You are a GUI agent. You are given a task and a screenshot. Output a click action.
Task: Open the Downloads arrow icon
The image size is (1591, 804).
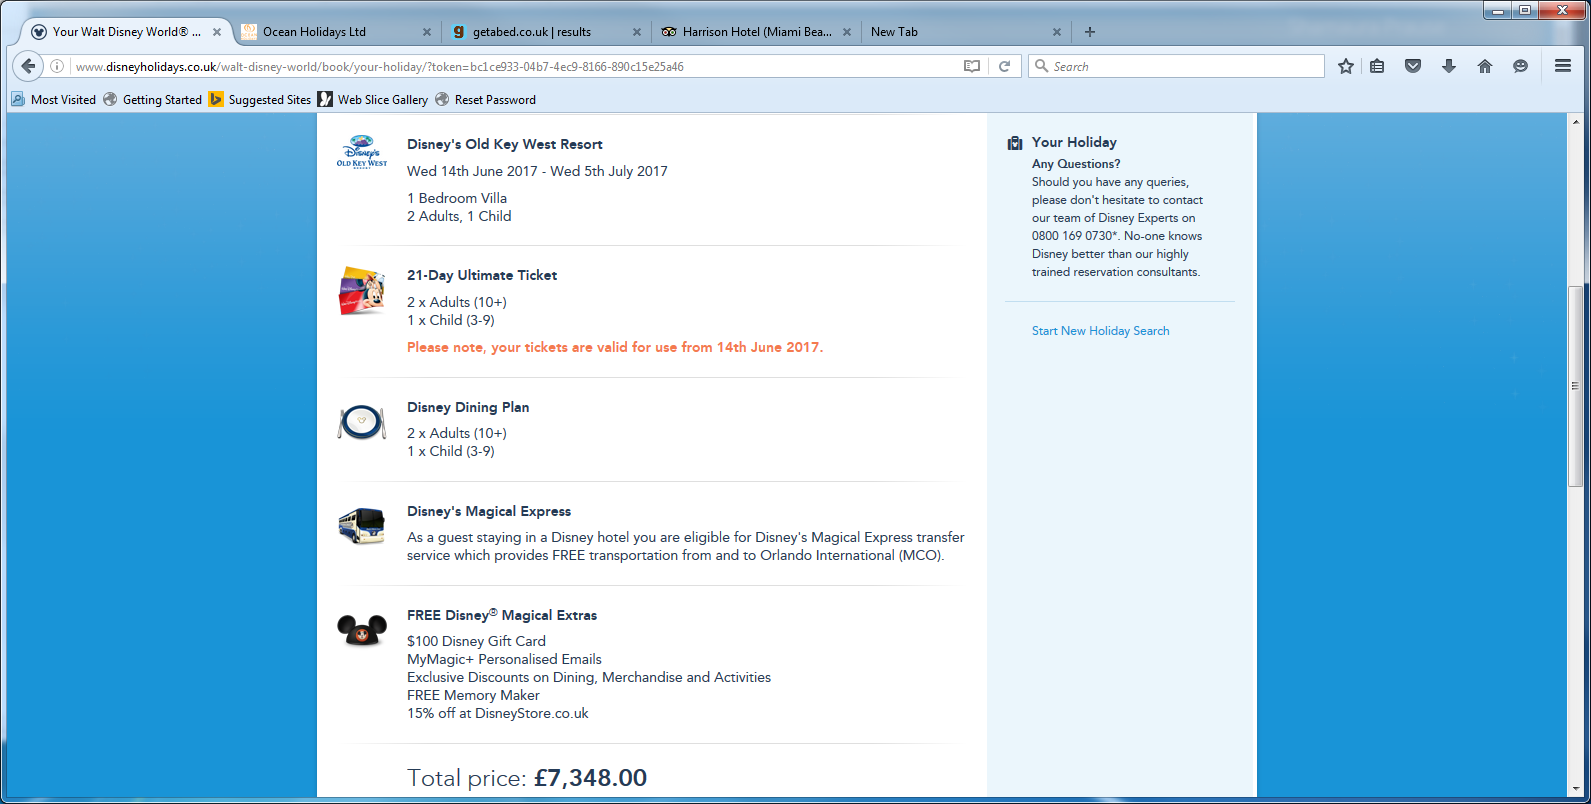point(1449,66)
